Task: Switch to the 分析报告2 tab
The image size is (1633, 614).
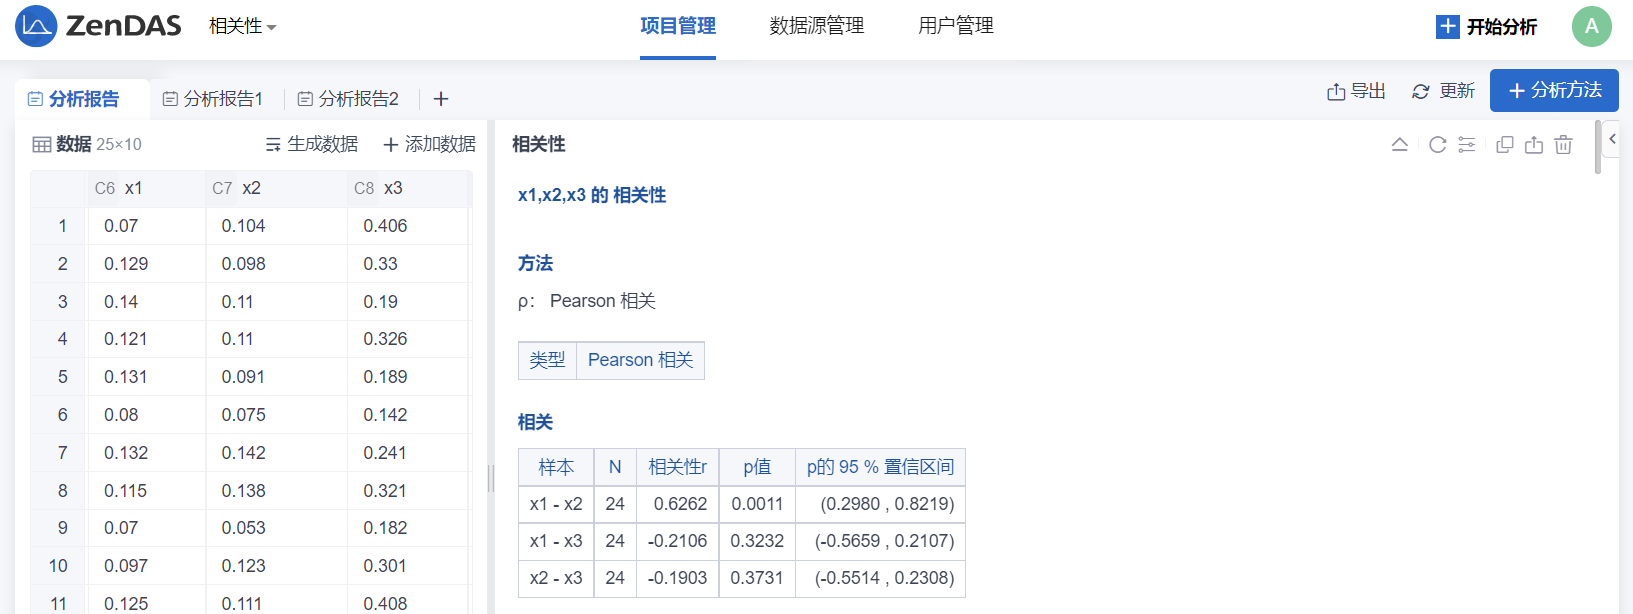Action: [x=348, y=99]
